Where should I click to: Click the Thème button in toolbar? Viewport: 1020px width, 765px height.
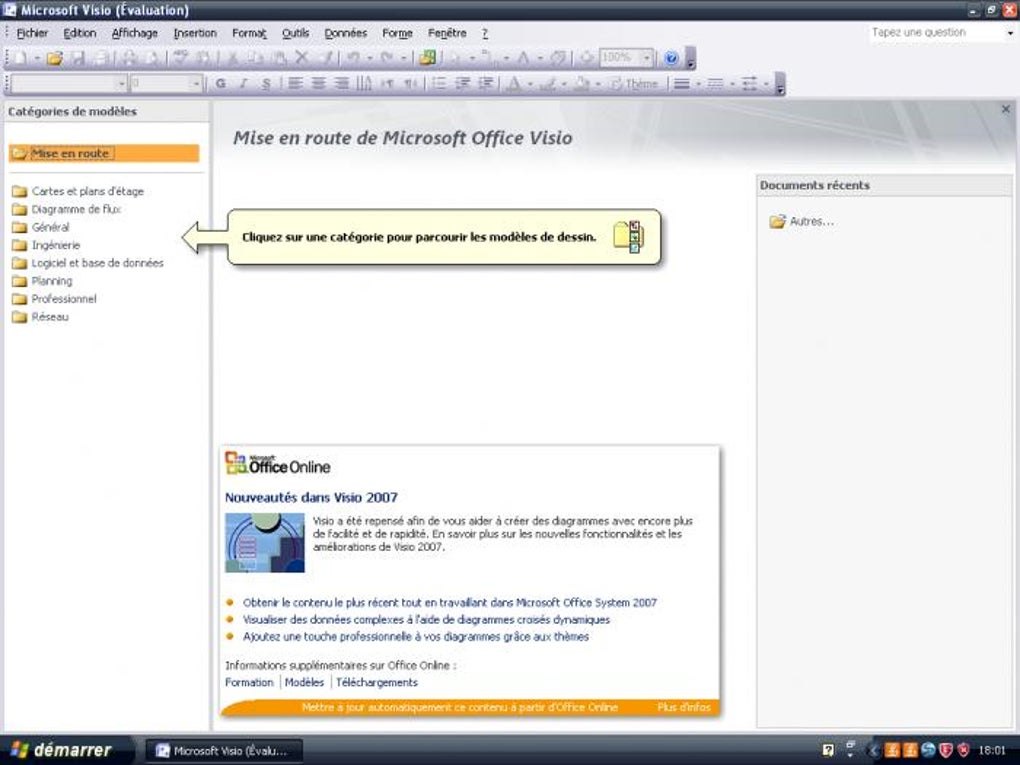634,83
